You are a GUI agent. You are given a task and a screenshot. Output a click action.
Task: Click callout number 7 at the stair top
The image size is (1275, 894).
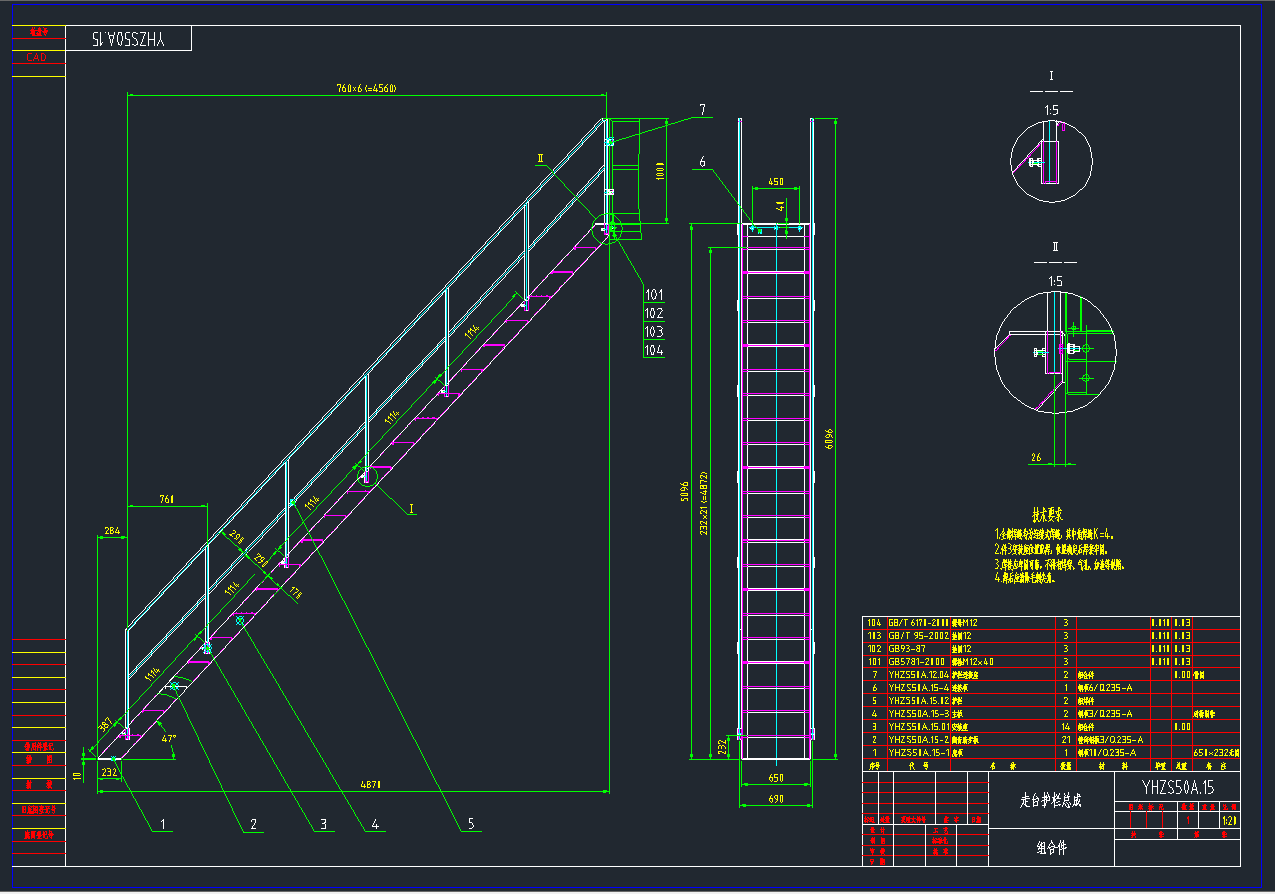tap(702, 109)
